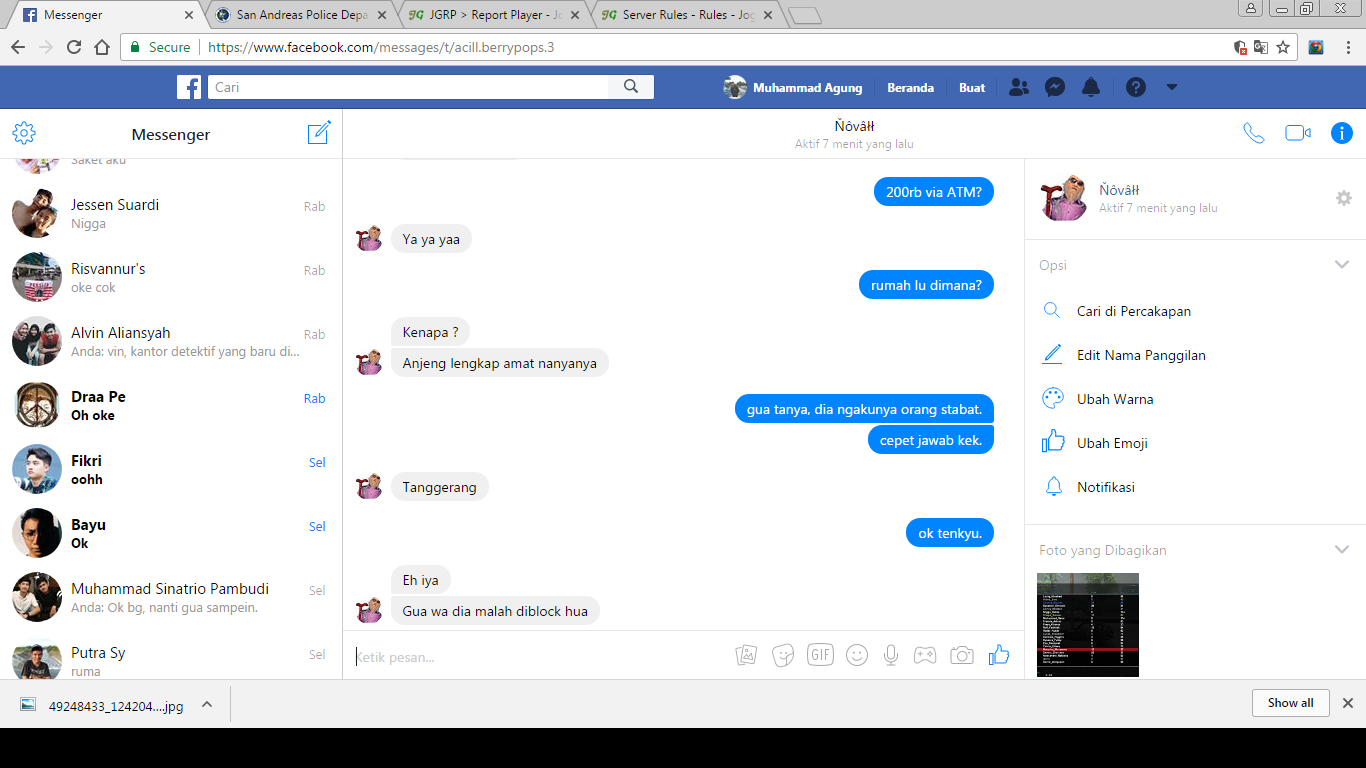This screenshot has height=768, width=1366.
Task: Open the notifications bell in the top bar
Action: pyautogui.click(x=1091, y=87)
